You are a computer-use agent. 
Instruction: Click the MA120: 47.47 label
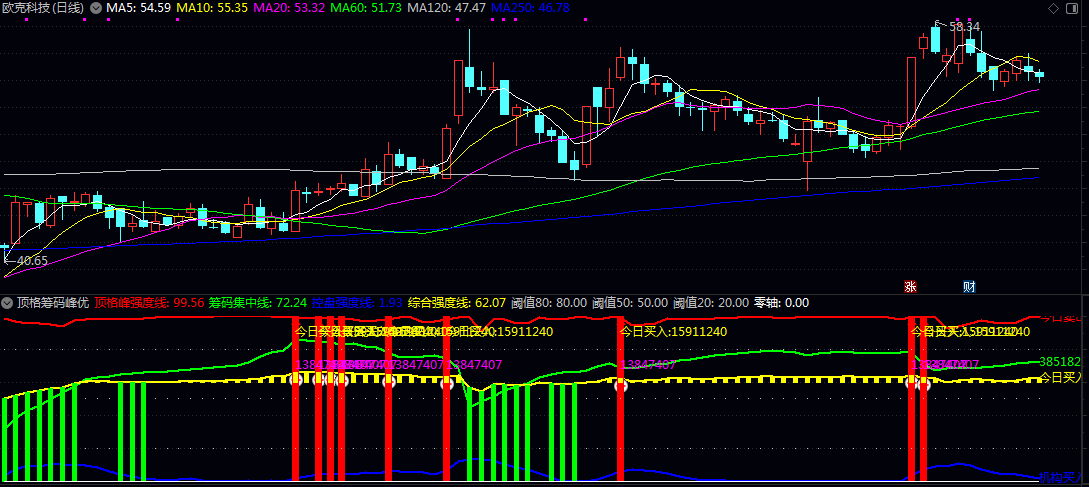pos(445,8)
